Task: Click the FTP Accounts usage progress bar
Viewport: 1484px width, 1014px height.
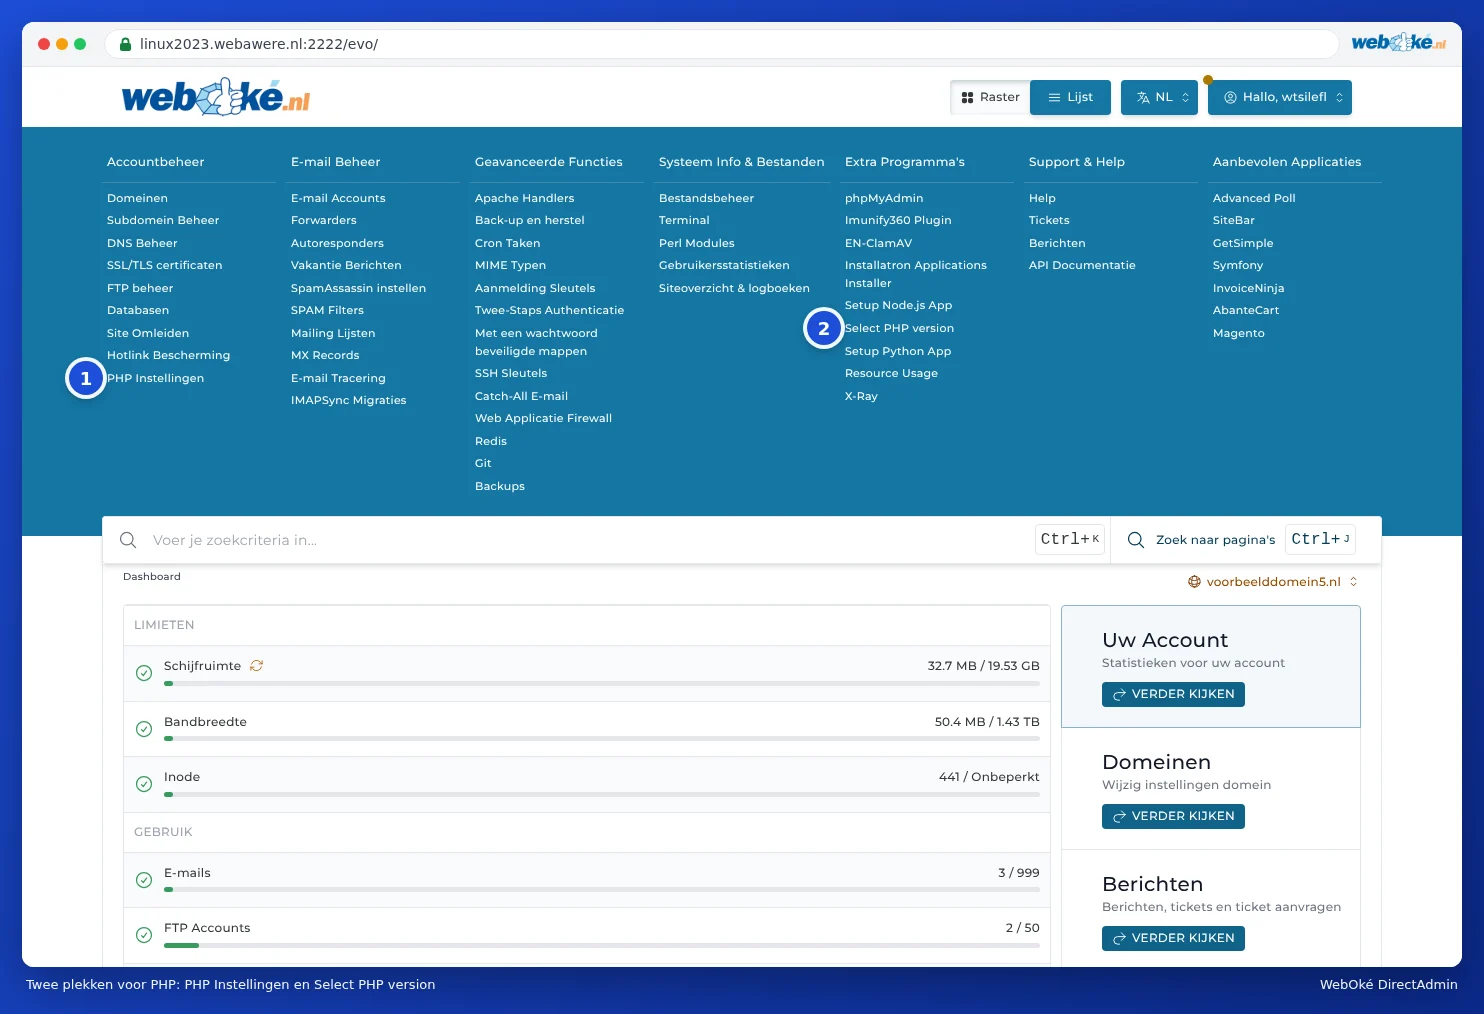Action: pyautogui.click(x=602, y=946)
